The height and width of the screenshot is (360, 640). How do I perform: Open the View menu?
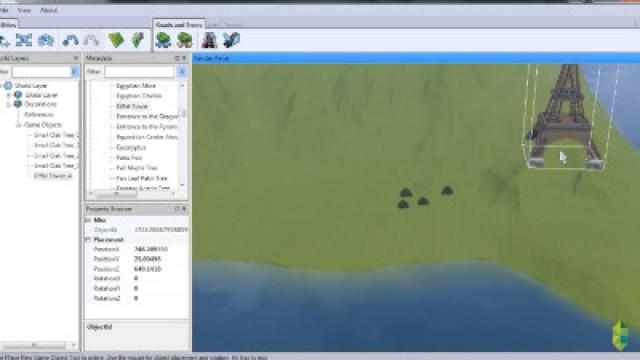(x=24, y=10)
